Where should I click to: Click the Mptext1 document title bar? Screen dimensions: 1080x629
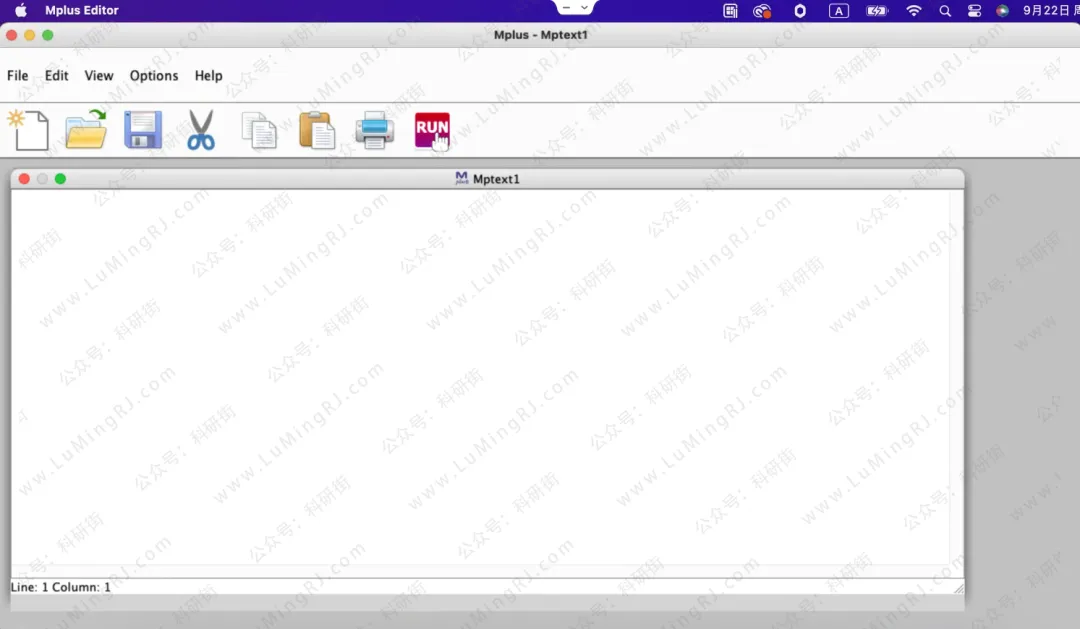click(x=488, y=178)
